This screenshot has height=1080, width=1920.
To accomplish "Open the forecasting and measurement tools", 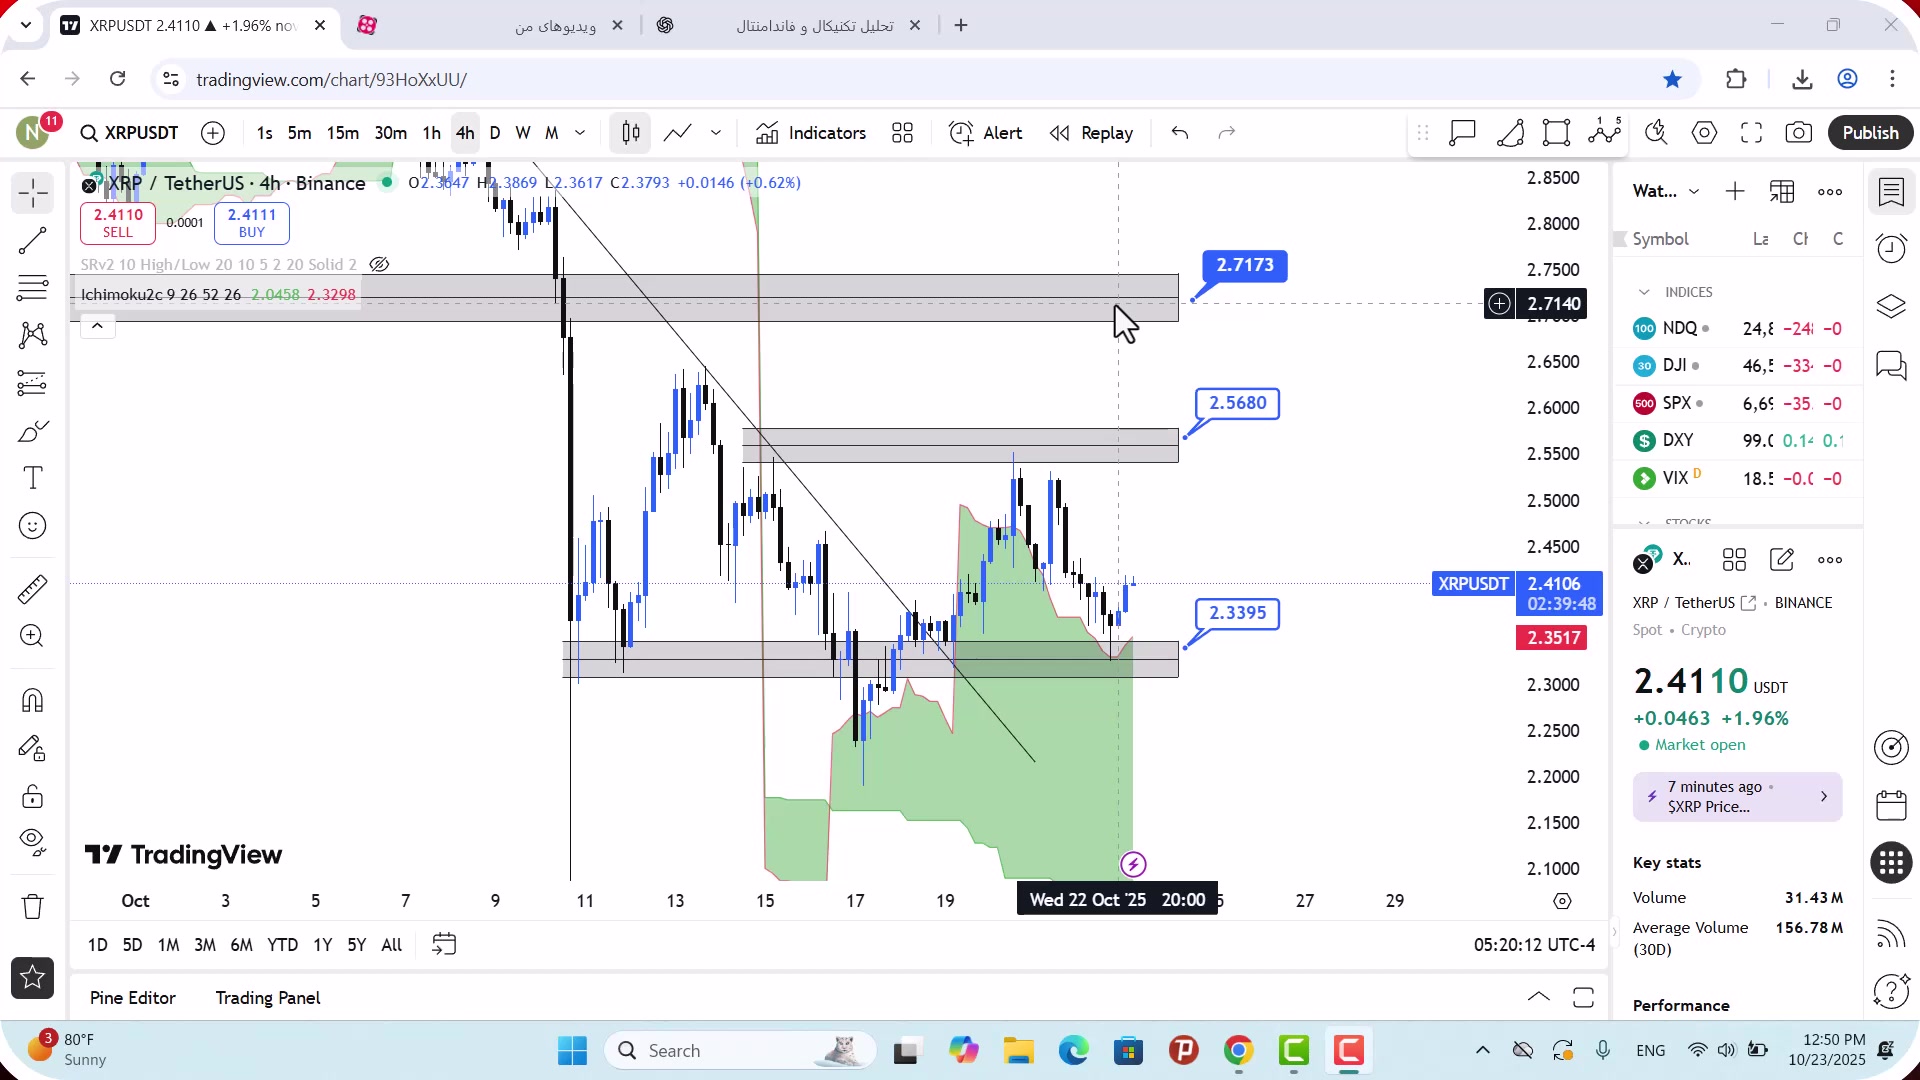I will tap(33, 383).
